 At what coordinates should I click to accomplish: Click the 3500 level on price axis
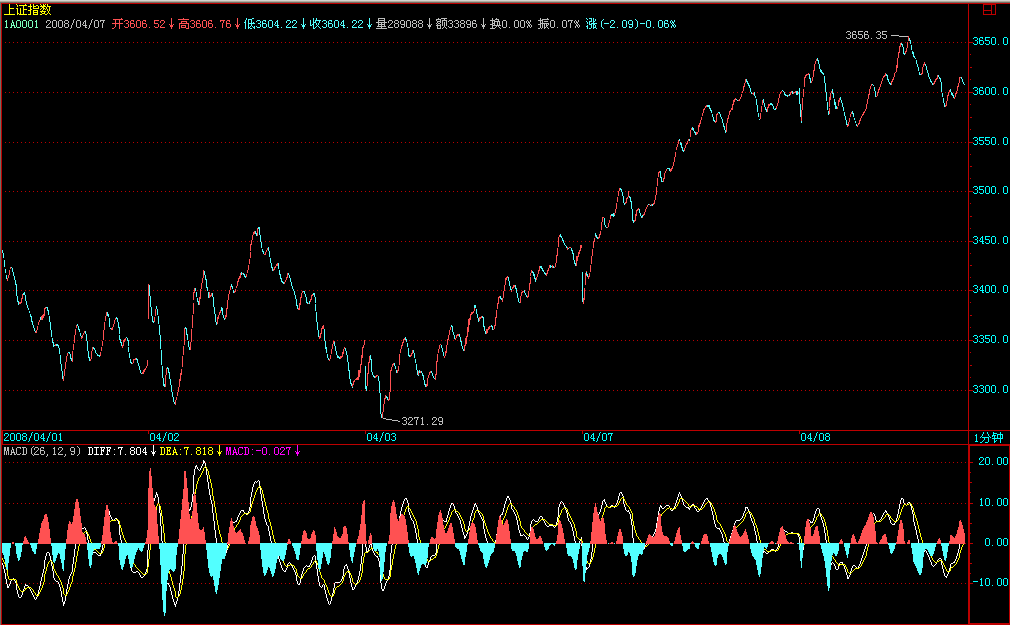click(x=989, y=190)
